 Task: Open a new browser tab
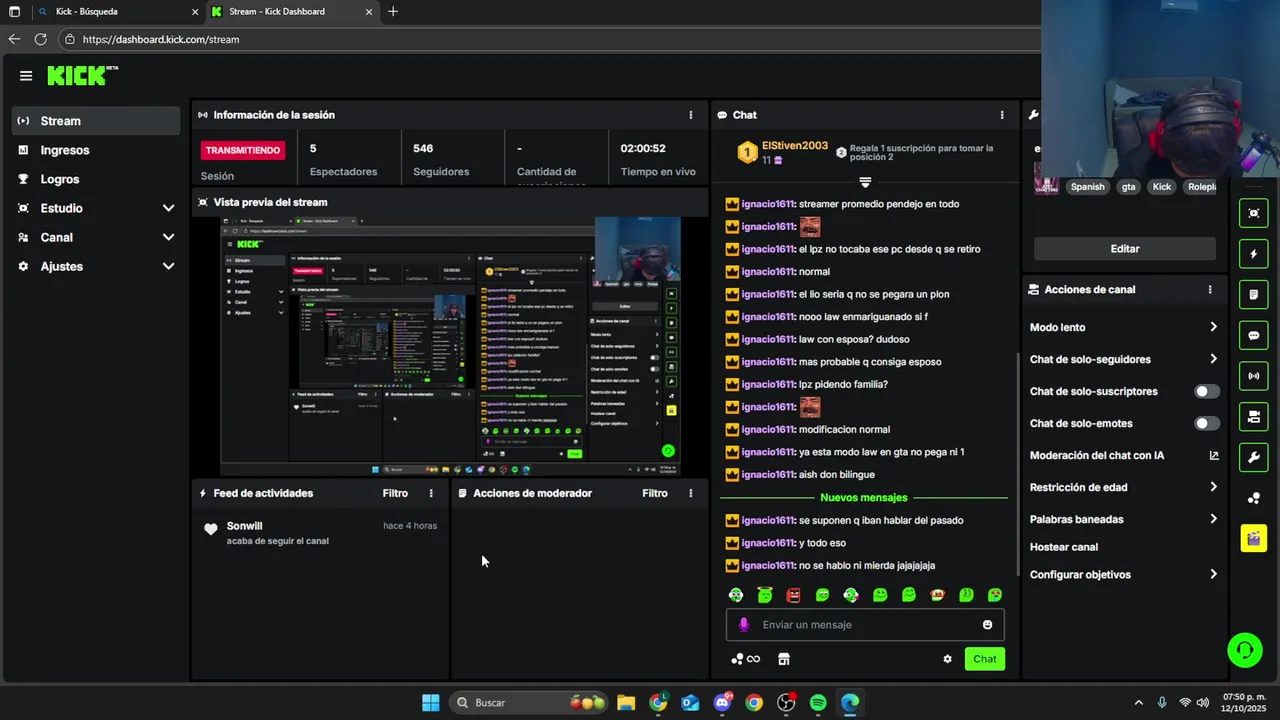(x=393, y=12)
